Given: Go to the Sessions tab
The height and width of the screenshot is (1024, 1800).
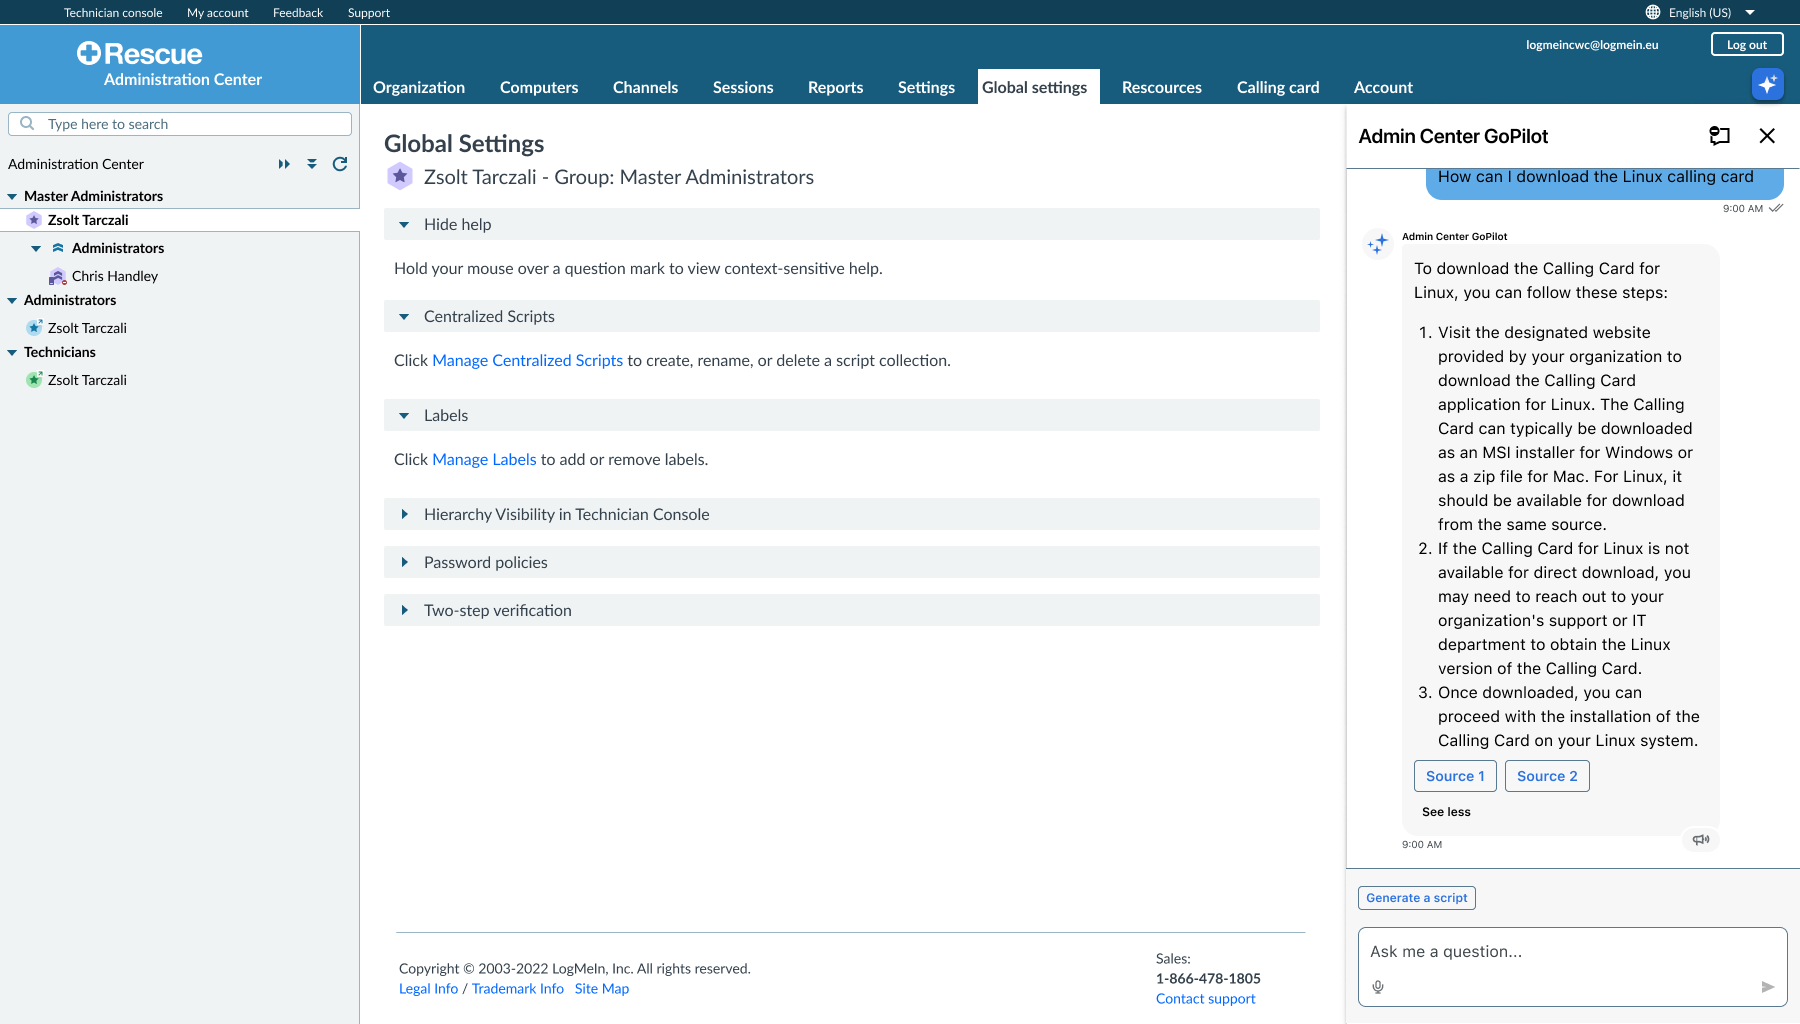Looking at the screenshot, I should (743, 87).
